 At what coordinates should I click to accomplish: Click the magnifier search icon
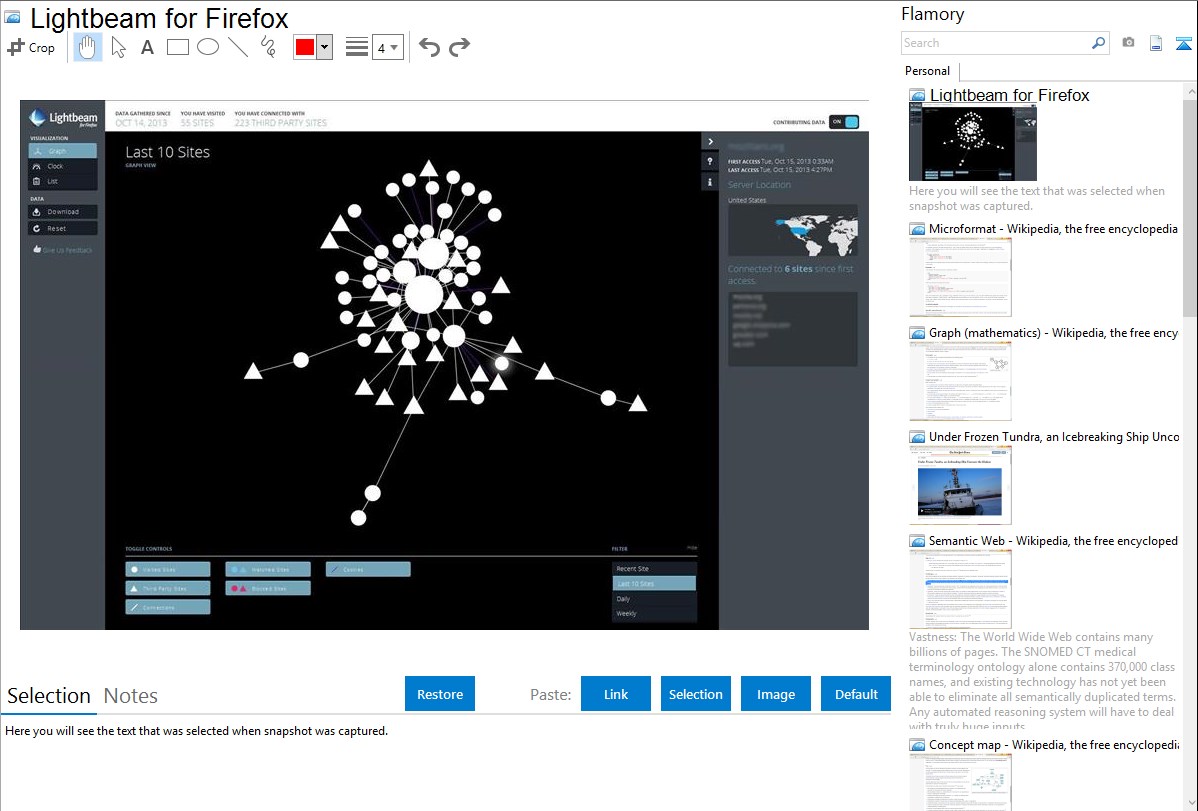(1099, 43)
